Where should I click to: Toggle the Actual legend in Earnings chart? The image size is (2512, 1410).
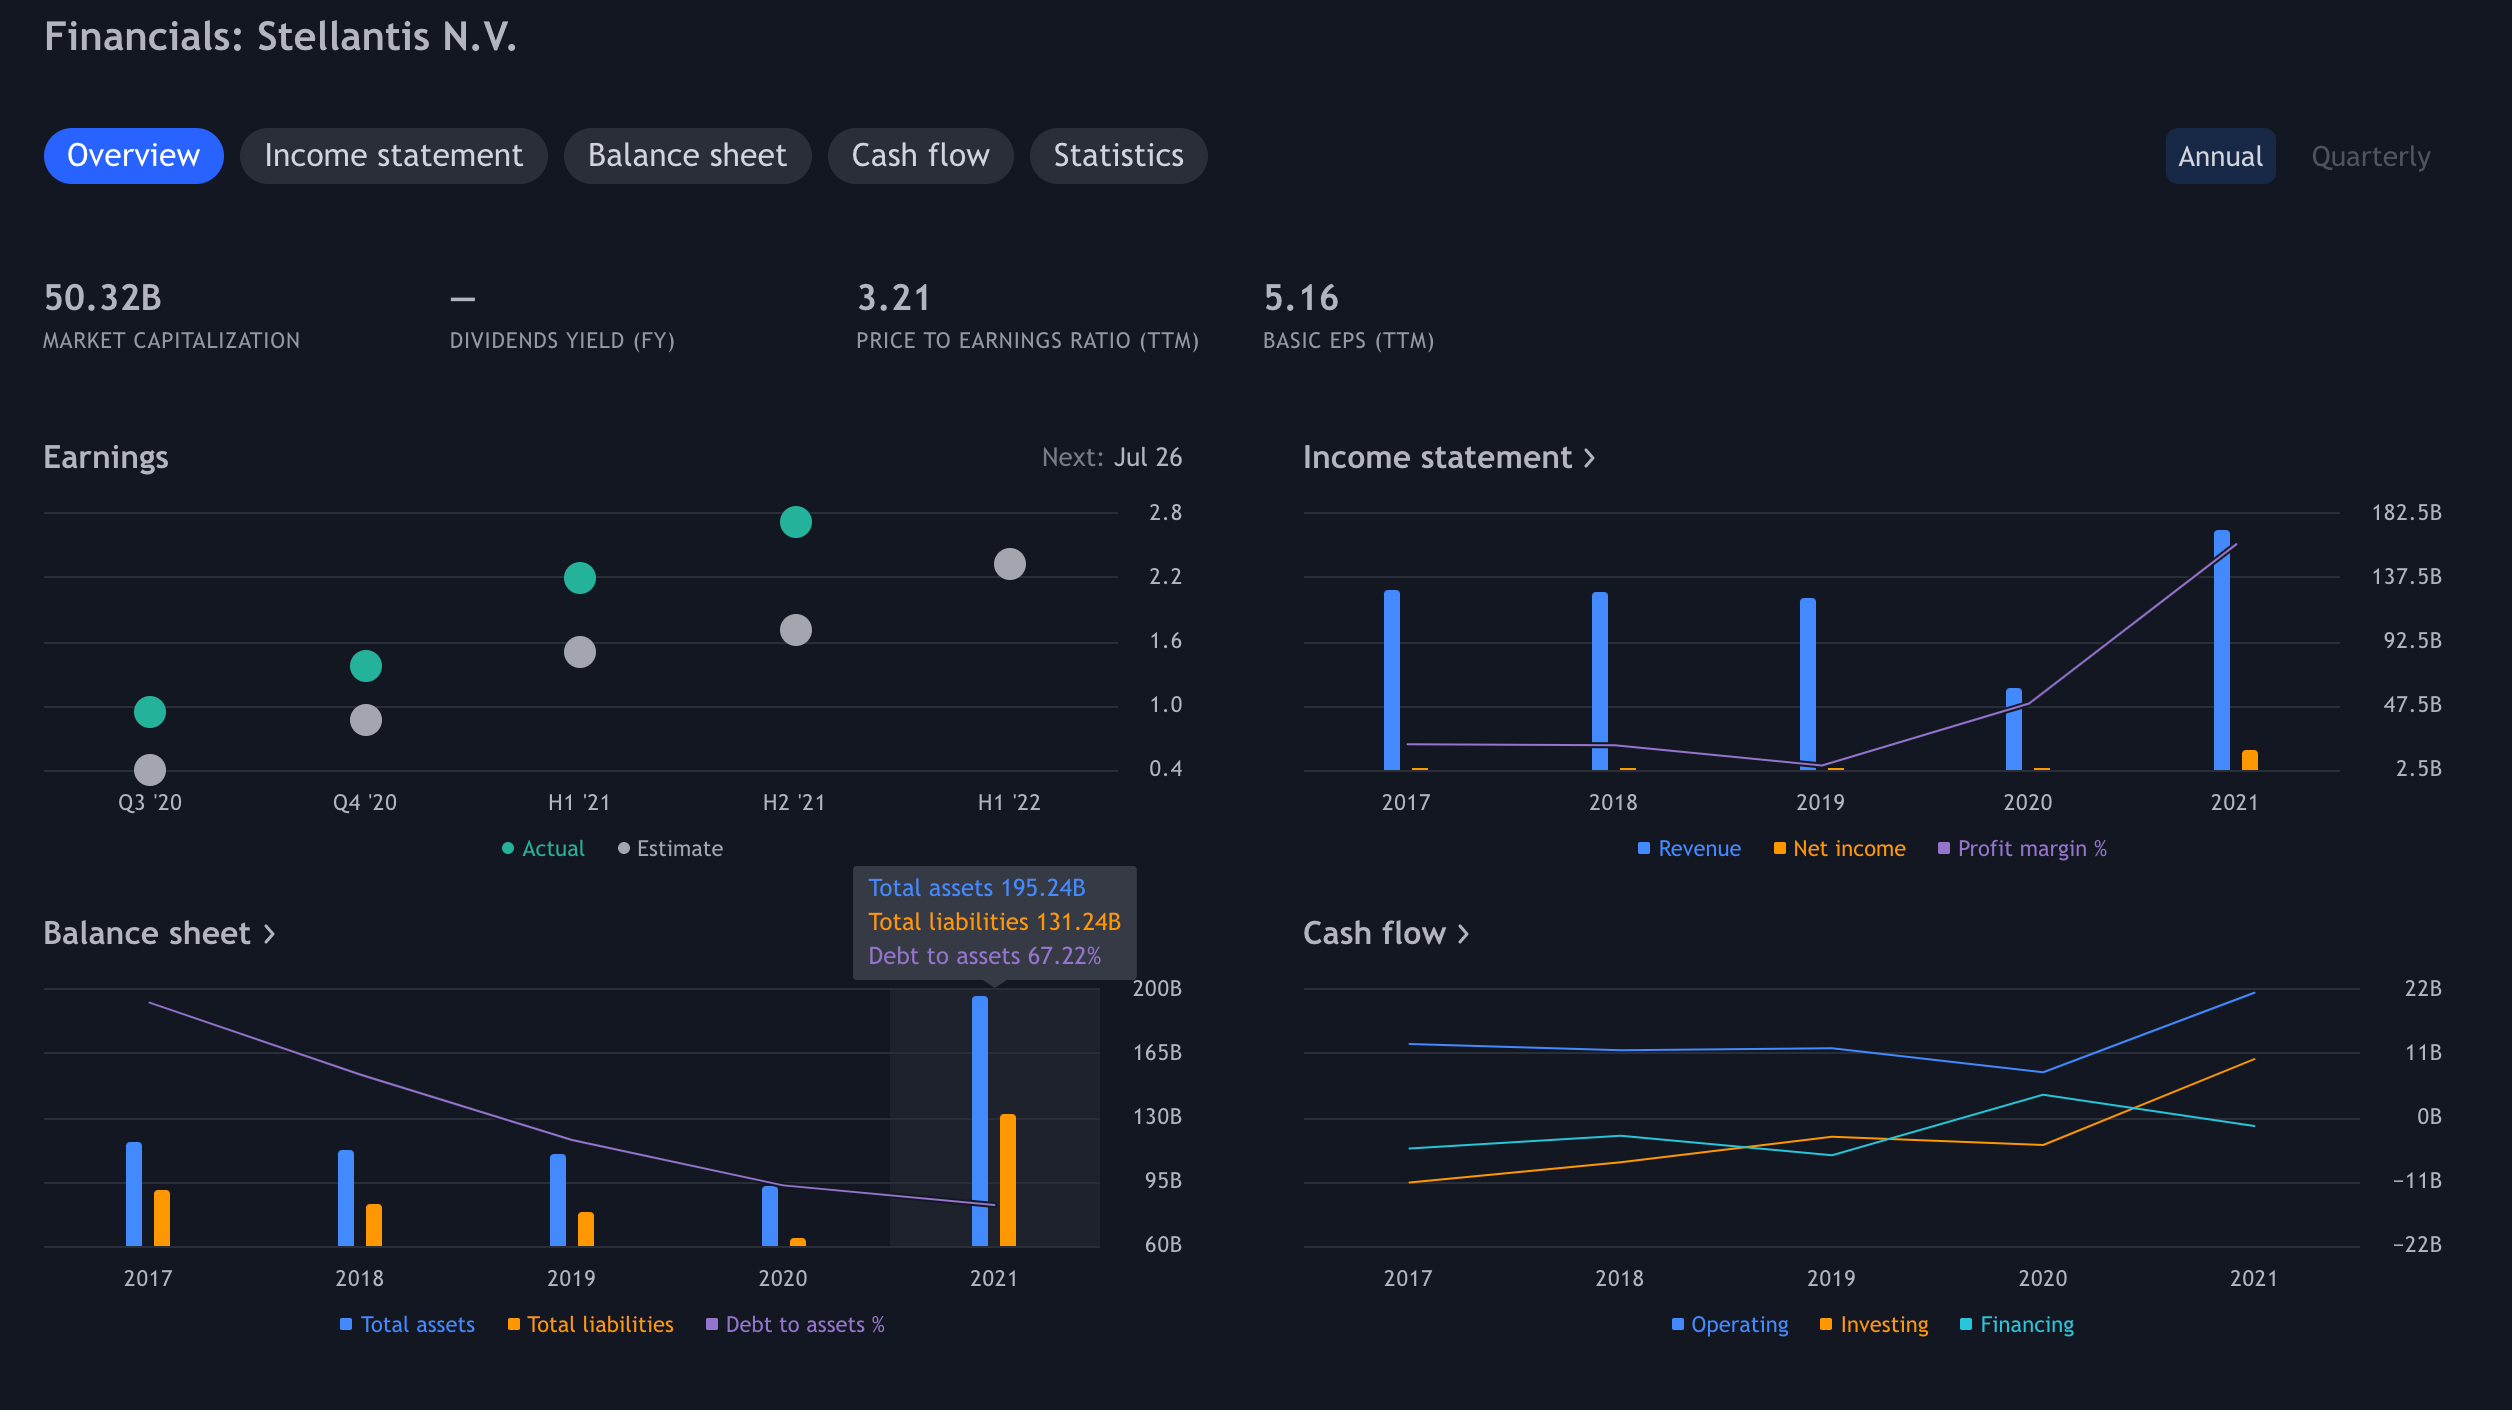point(543,848)
